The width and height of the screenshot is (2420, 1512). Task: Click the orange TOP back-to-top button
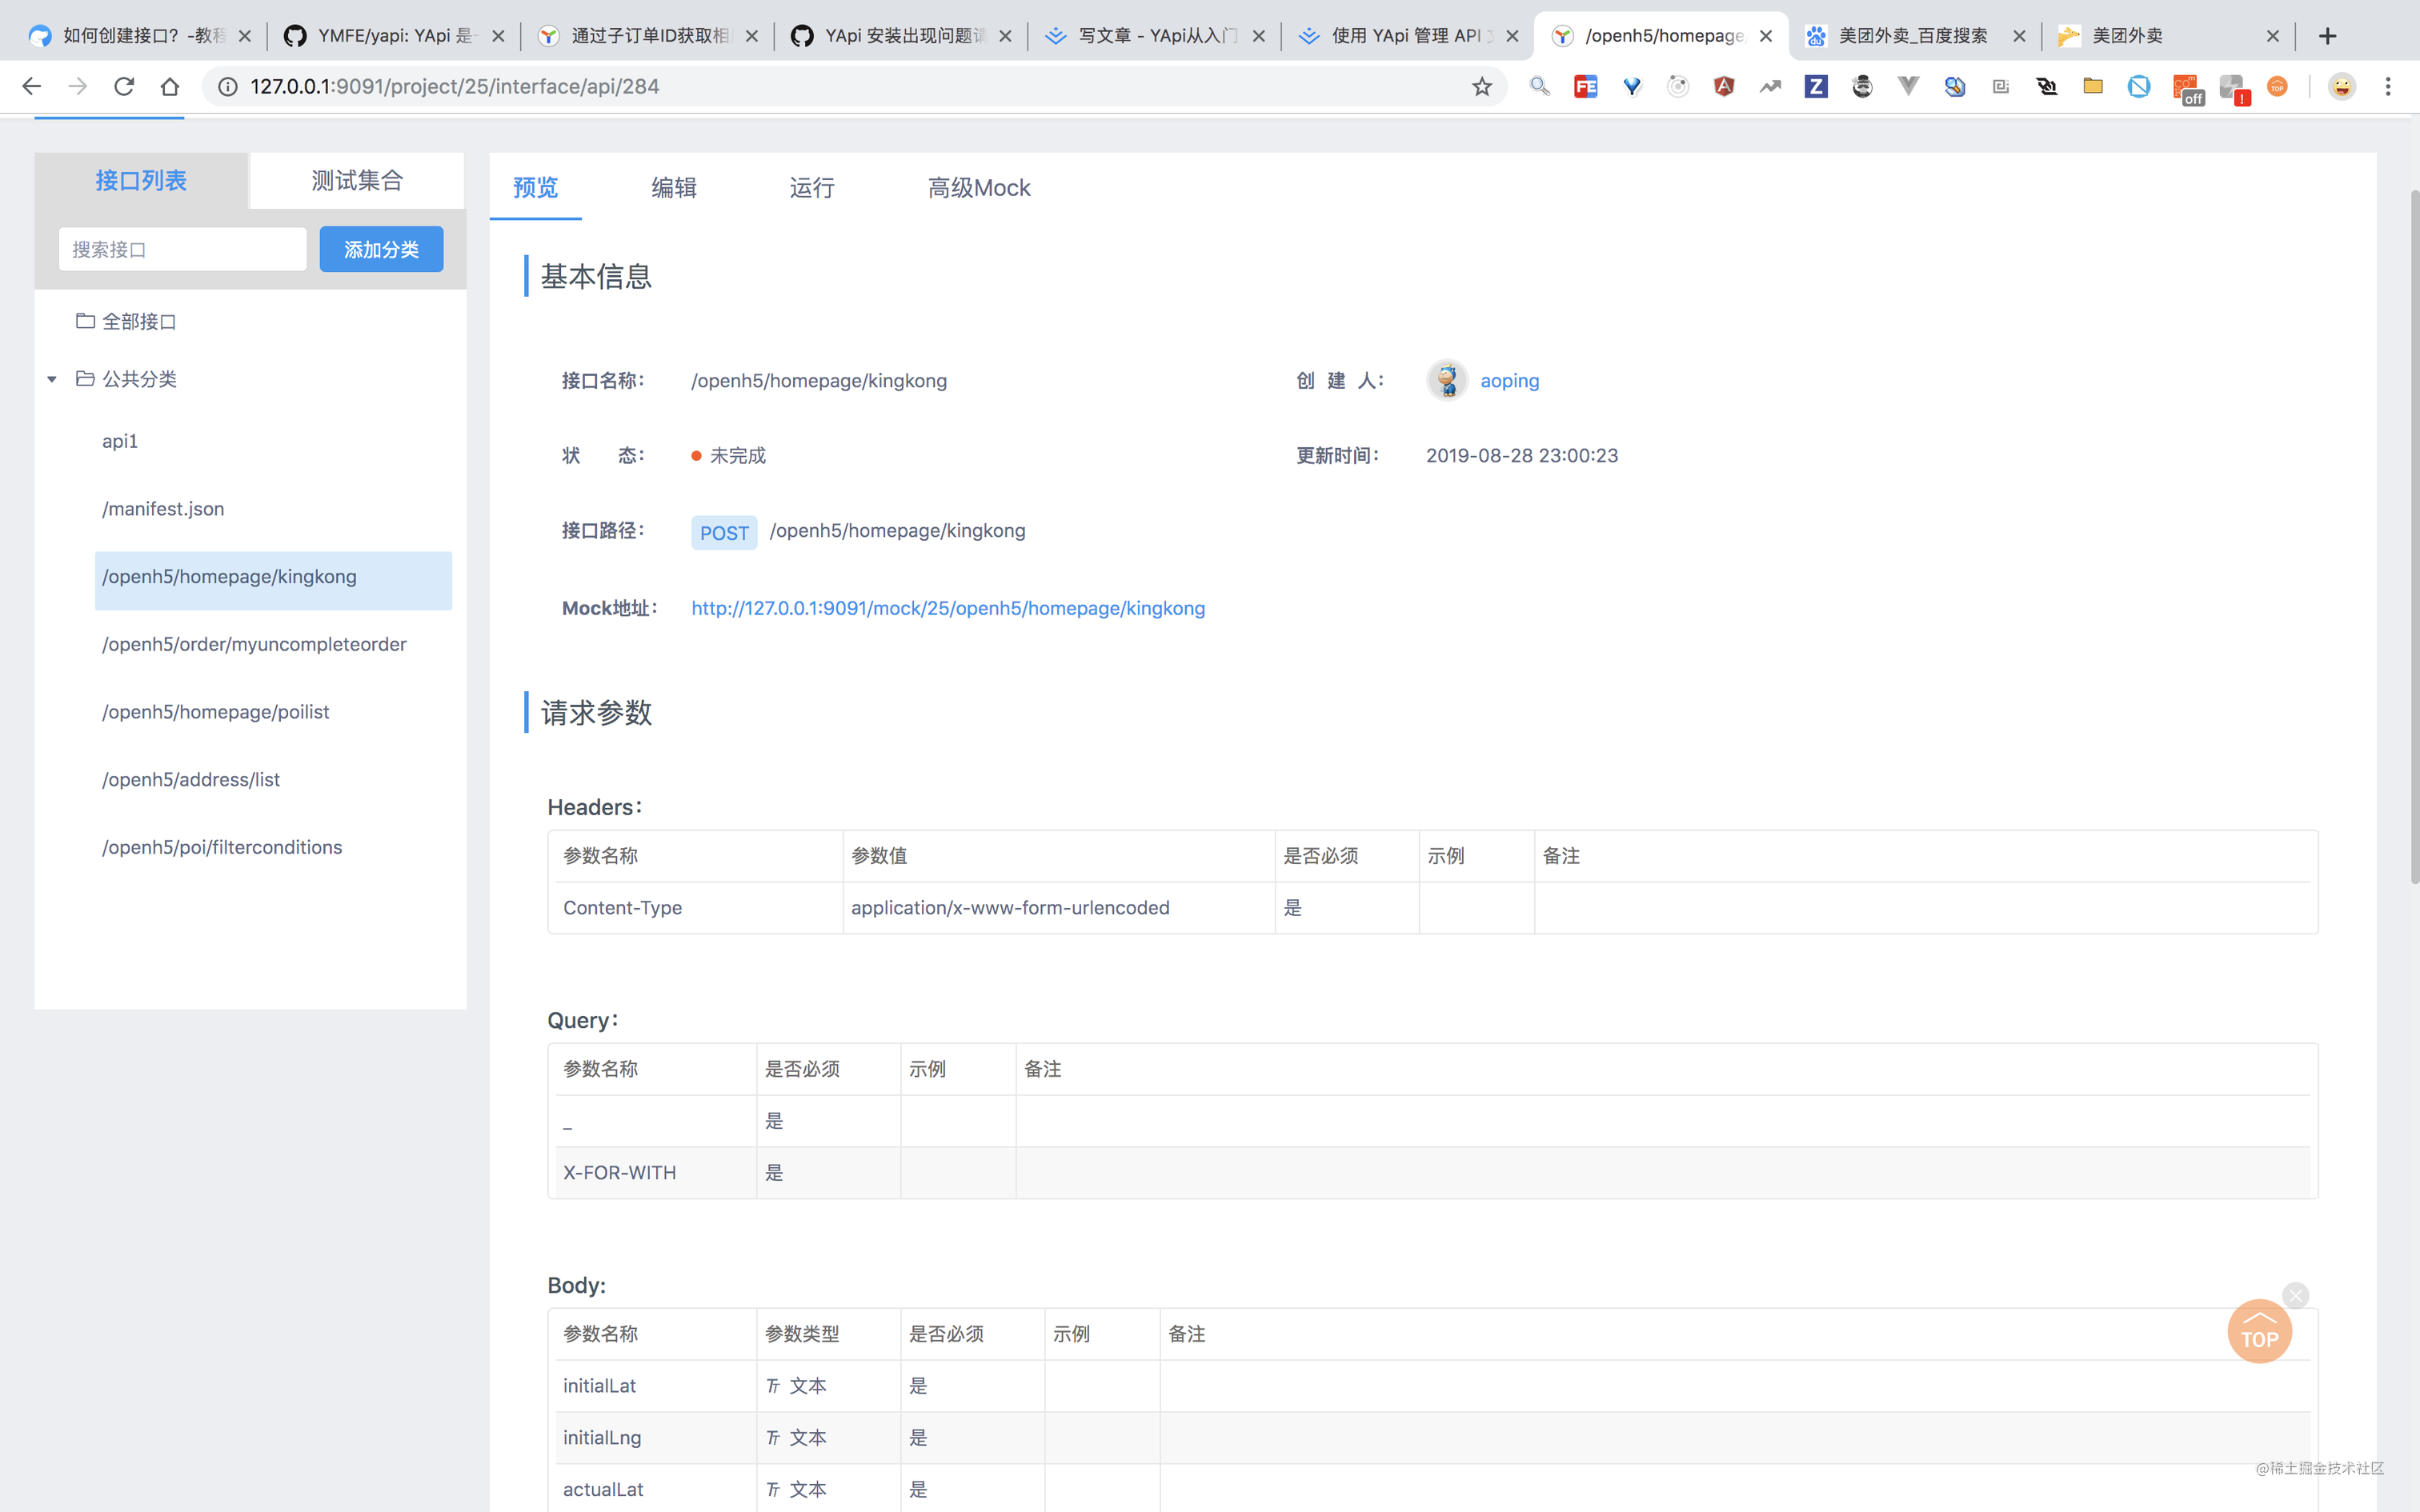point(2259,1331)
